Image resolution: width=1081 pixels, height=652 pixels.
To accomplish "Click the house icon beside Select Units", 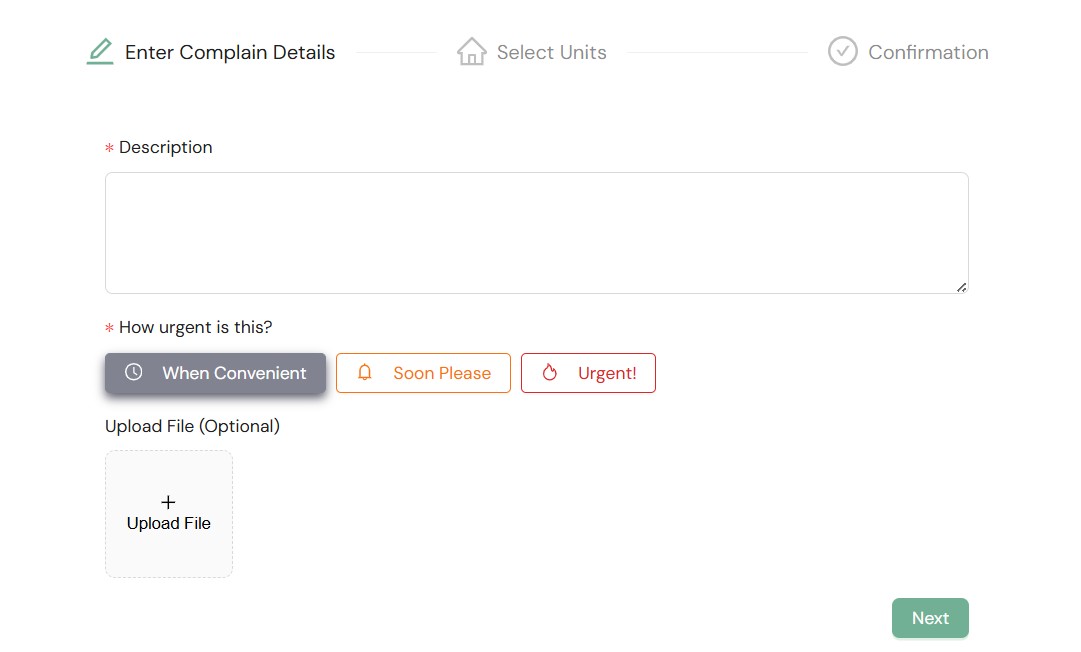I will [471, 51].
